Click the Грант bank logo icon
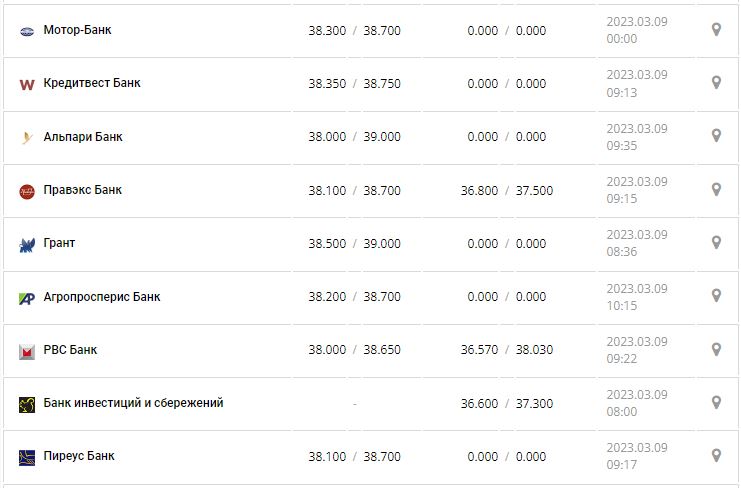741x488 pixels. coord(27,244)
